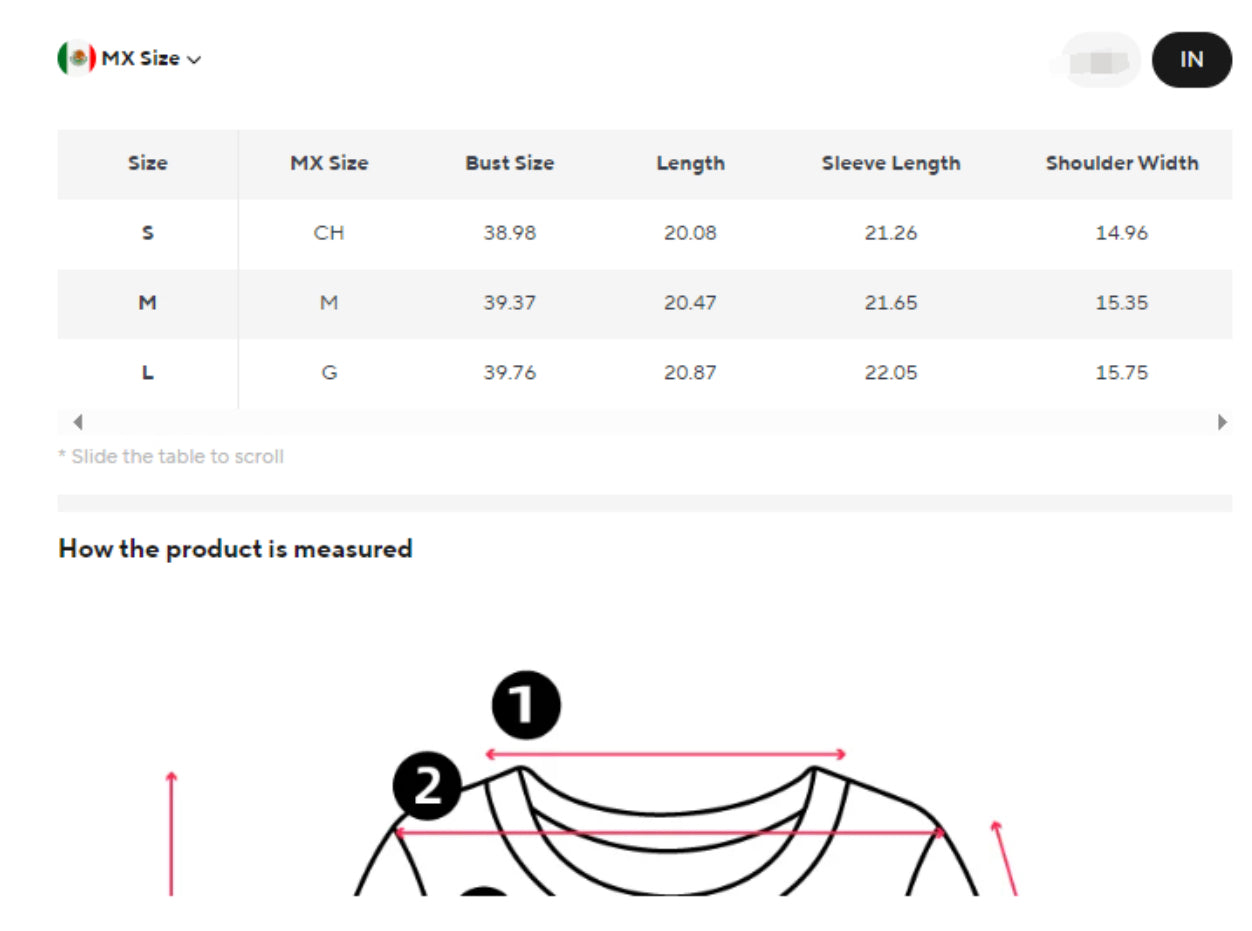Select the number 2 marker in the diagram
Image resolution: width=1252 pixels, height=931 pixels.
coord(427,786)
